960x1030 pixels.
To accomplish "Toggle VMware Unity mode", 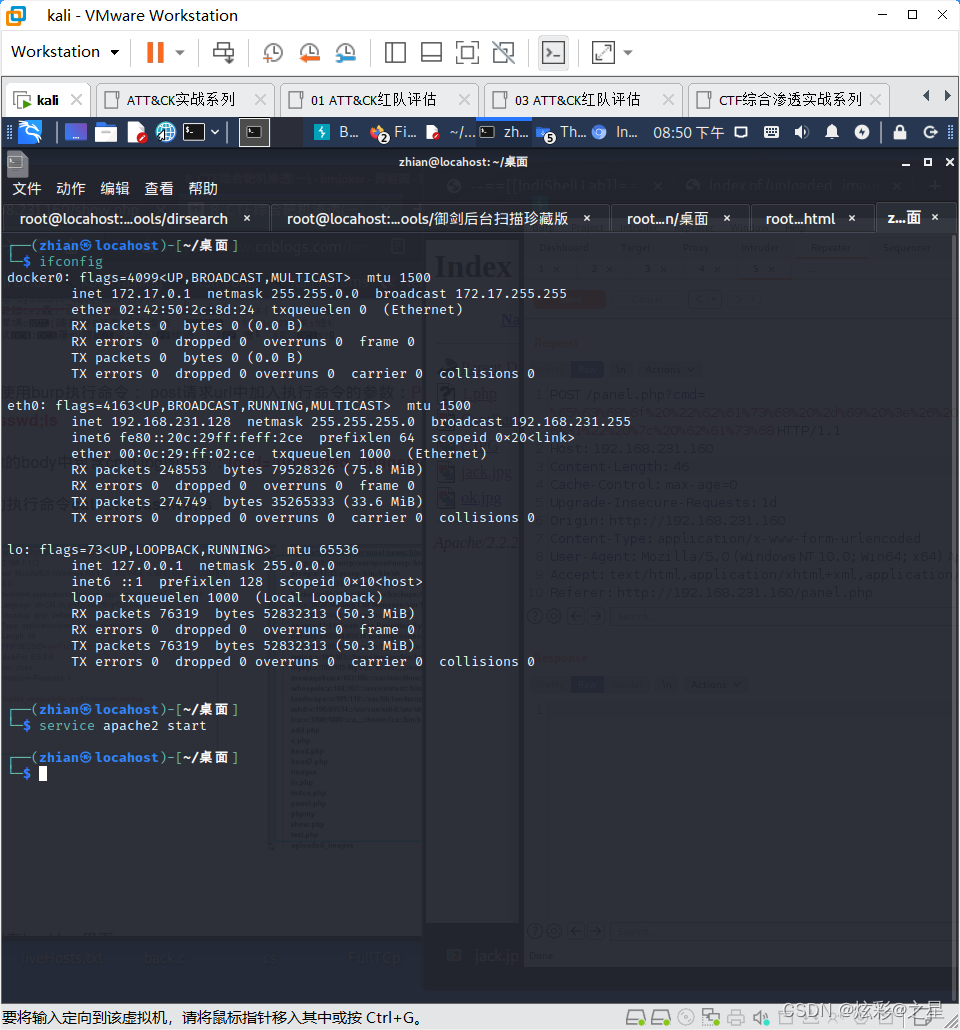I will click(x=504, y=53).
